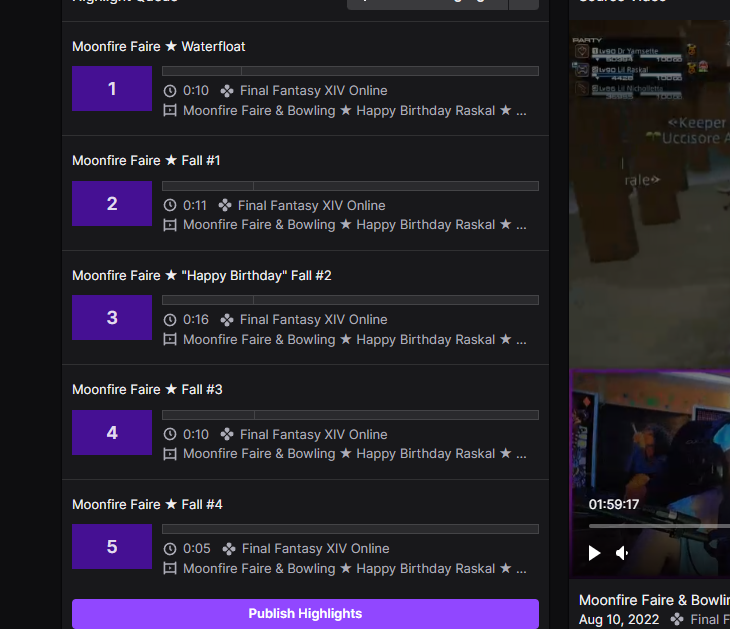Select highlight number 2 purple tile
Screen dimensions: 730x629
(112, 203)
